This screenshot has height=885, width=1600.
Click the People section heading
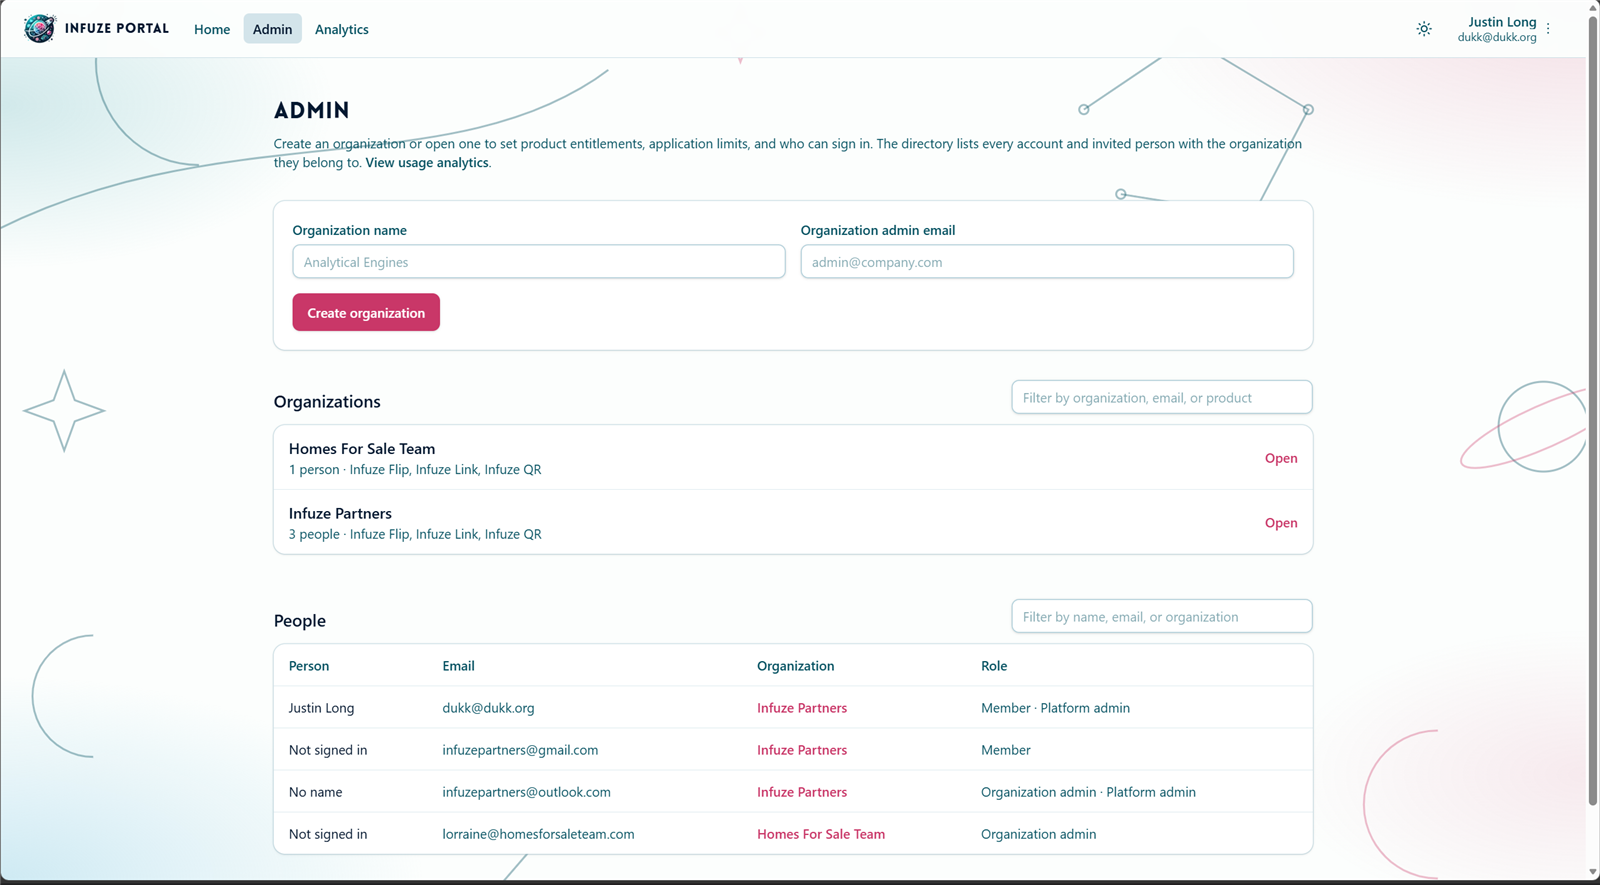[300, 621]
